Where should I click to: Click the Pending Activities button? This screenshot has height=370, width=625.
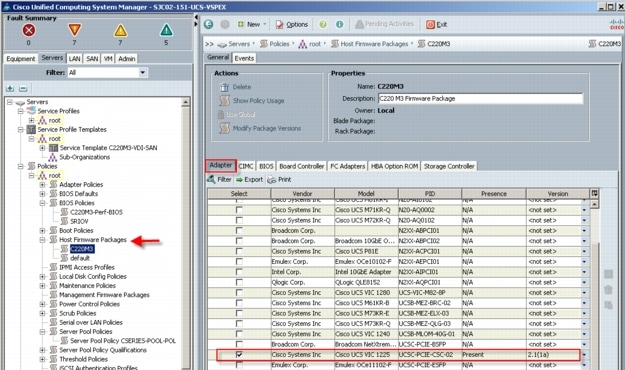tap(385, 24)
